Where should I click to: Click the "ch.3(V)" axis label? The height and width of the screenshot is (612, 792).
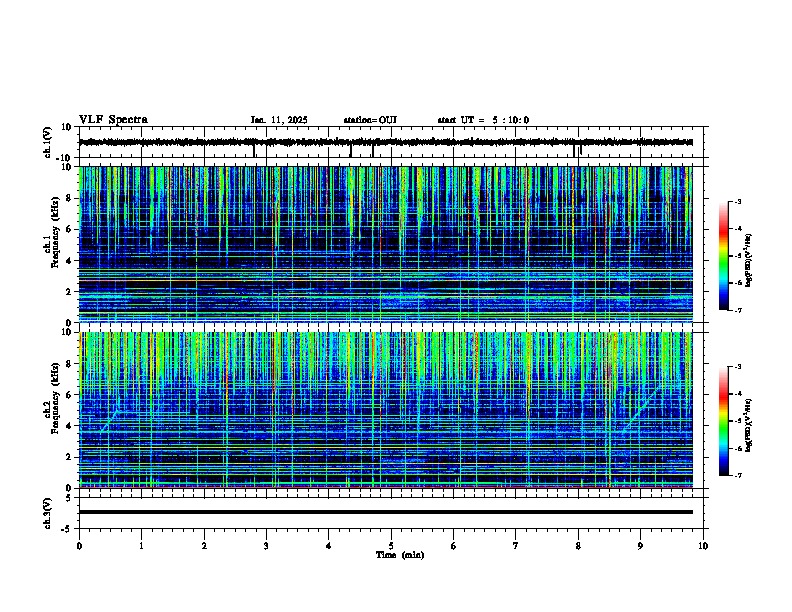[48, 514]
